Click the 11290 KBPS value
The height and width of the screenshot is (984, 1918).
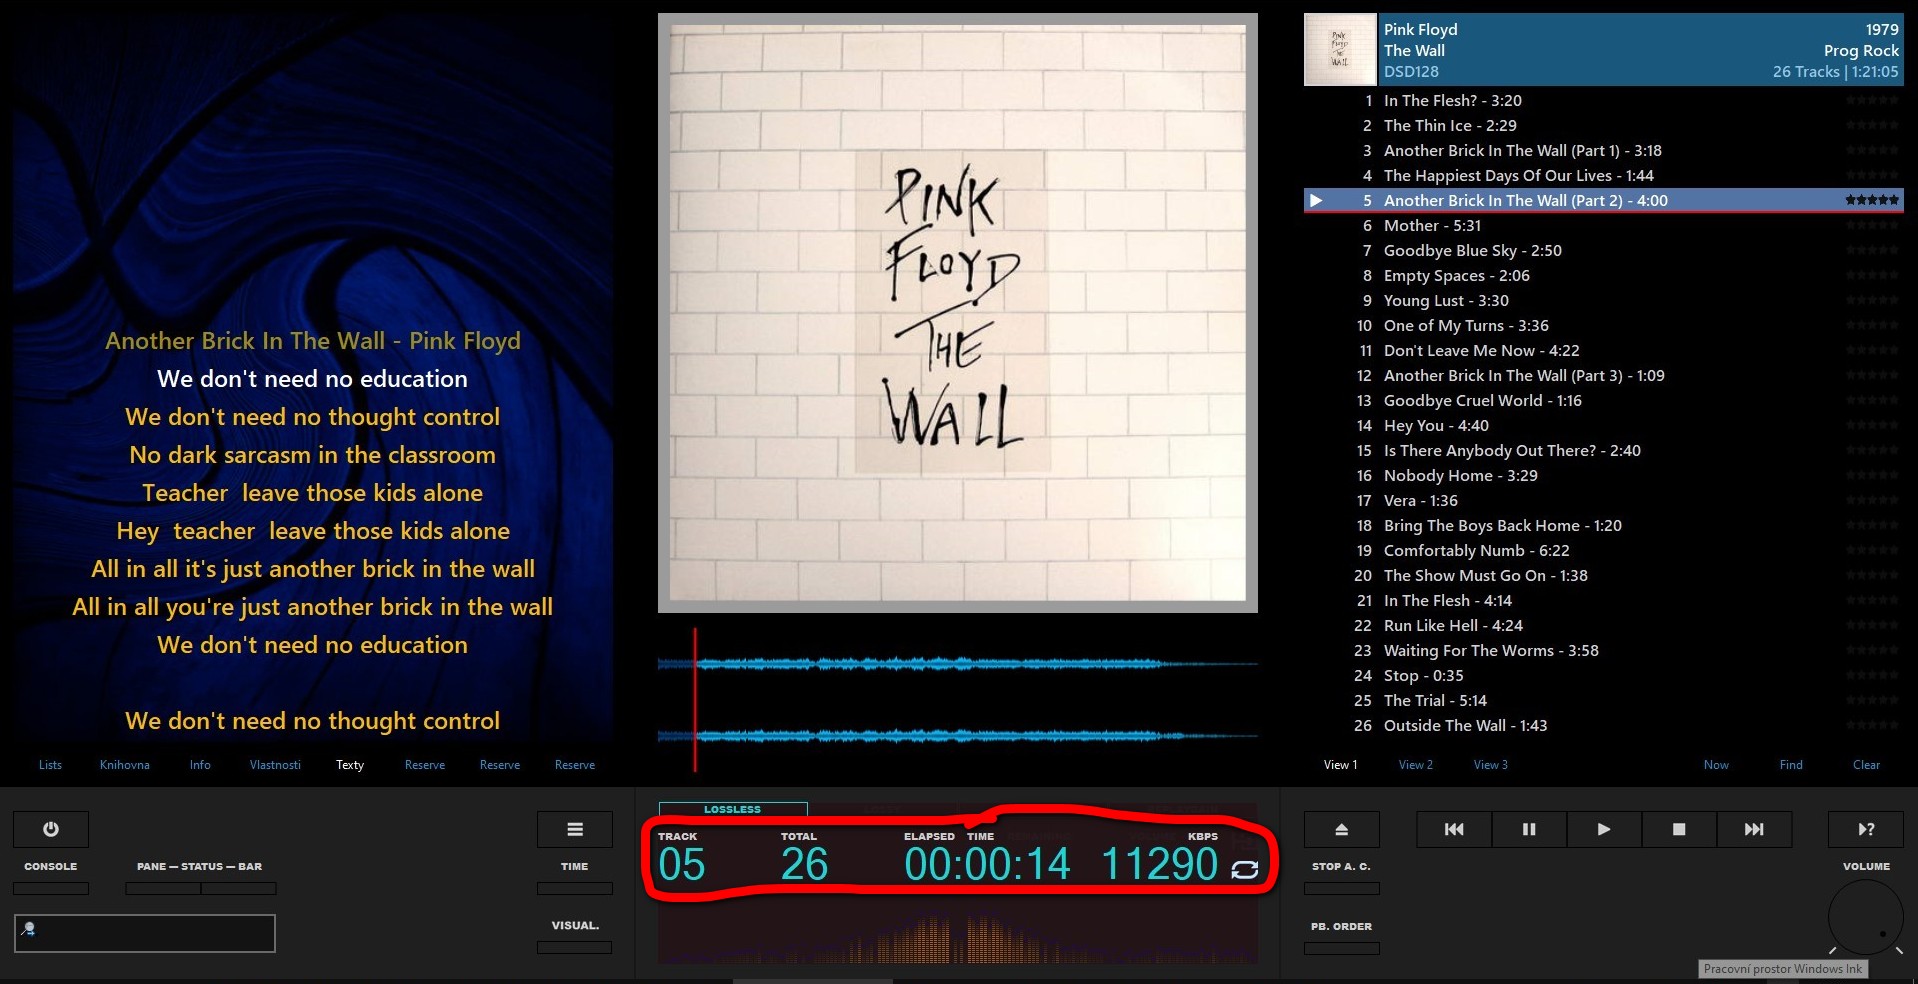(1160, 865)
